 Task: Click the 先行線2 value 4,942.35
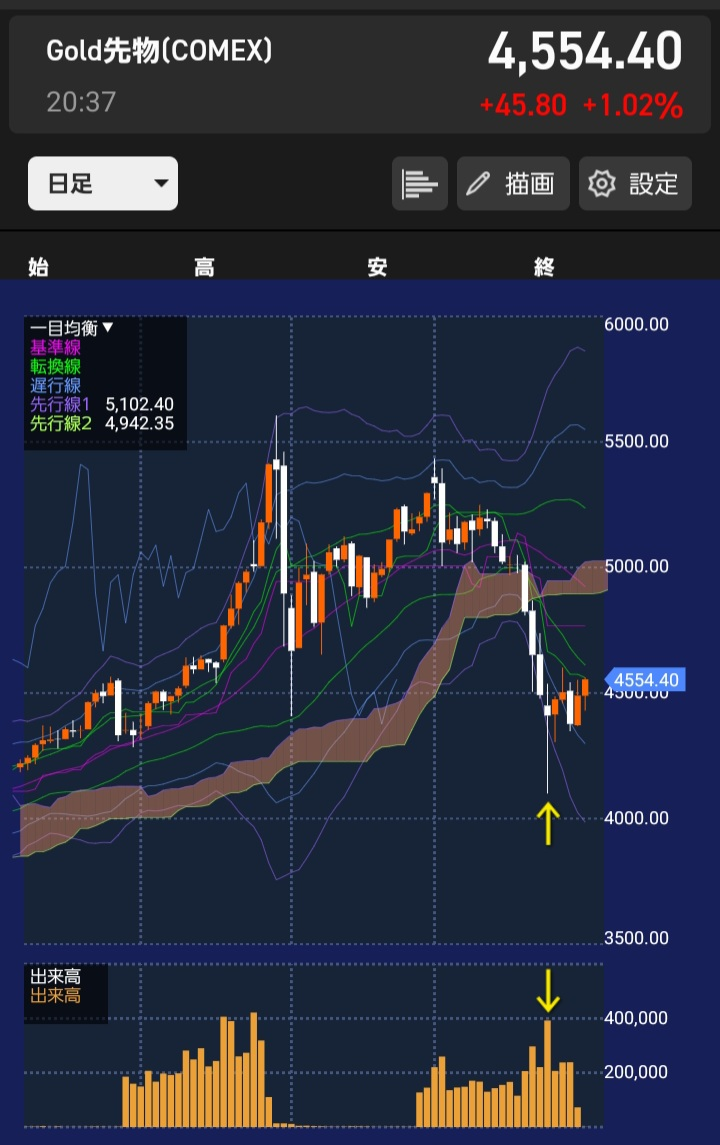point(139,423)
